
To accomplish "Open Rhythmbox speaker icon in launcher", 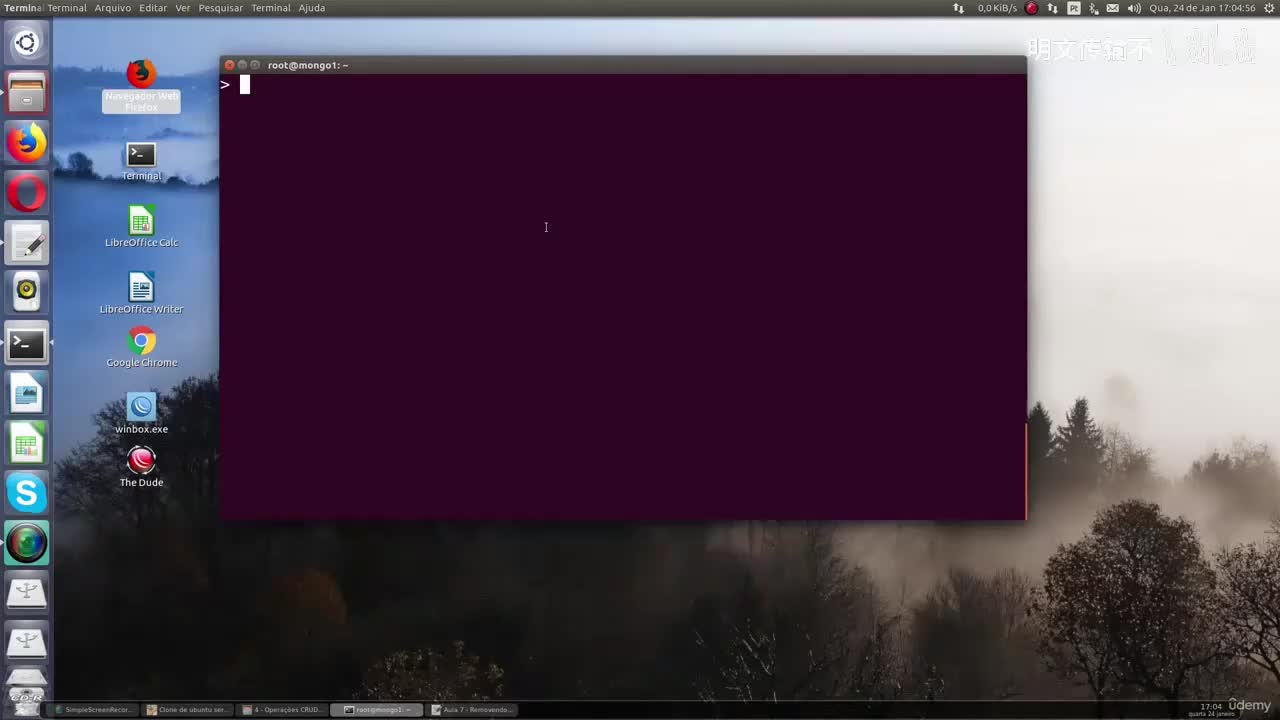I will pyautogui.click(x=26, y=293).
